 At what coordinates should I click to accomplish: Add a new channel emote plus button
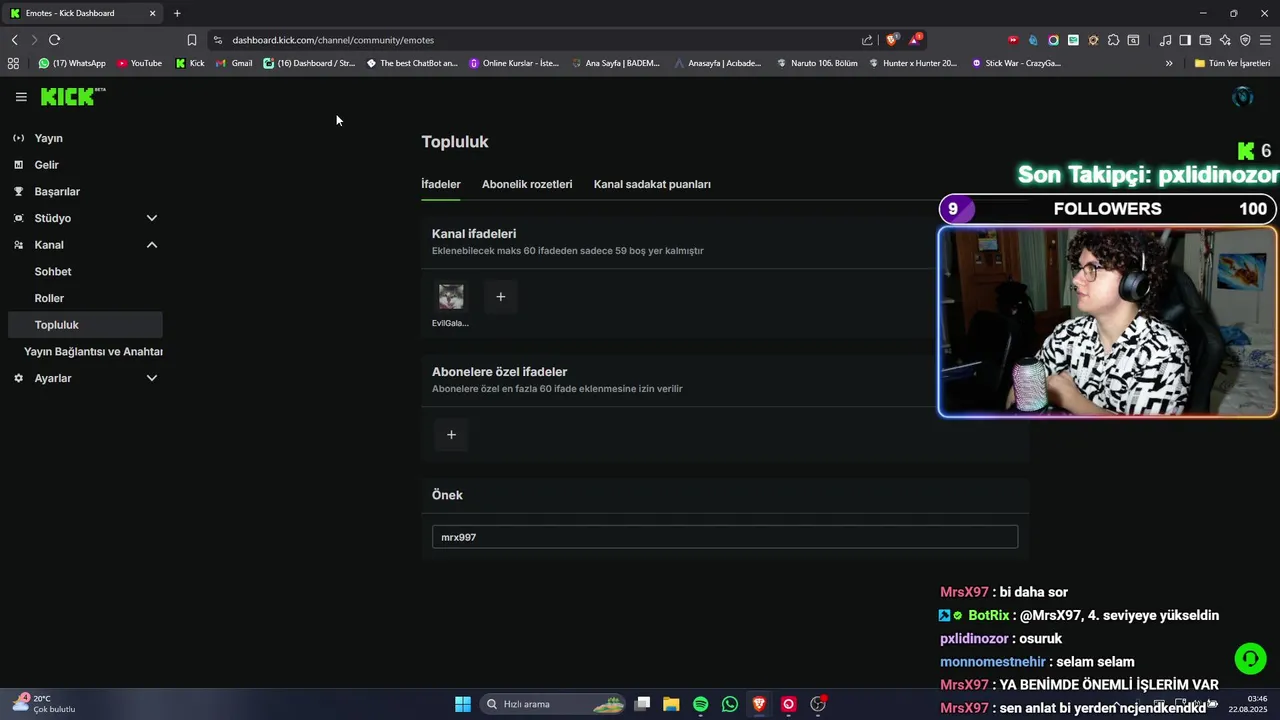501,296
